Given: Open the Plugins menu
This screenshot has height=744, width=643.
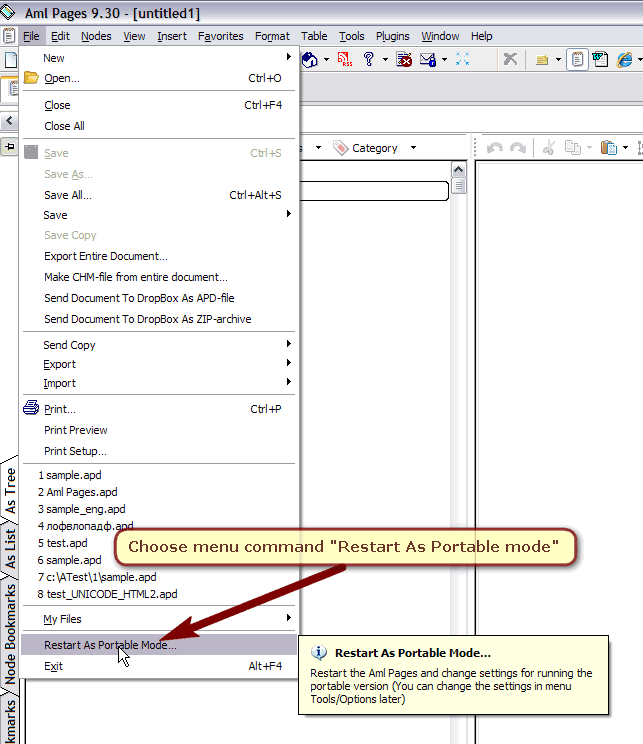Looking at the screenshot, I should (x=392, y=36).
